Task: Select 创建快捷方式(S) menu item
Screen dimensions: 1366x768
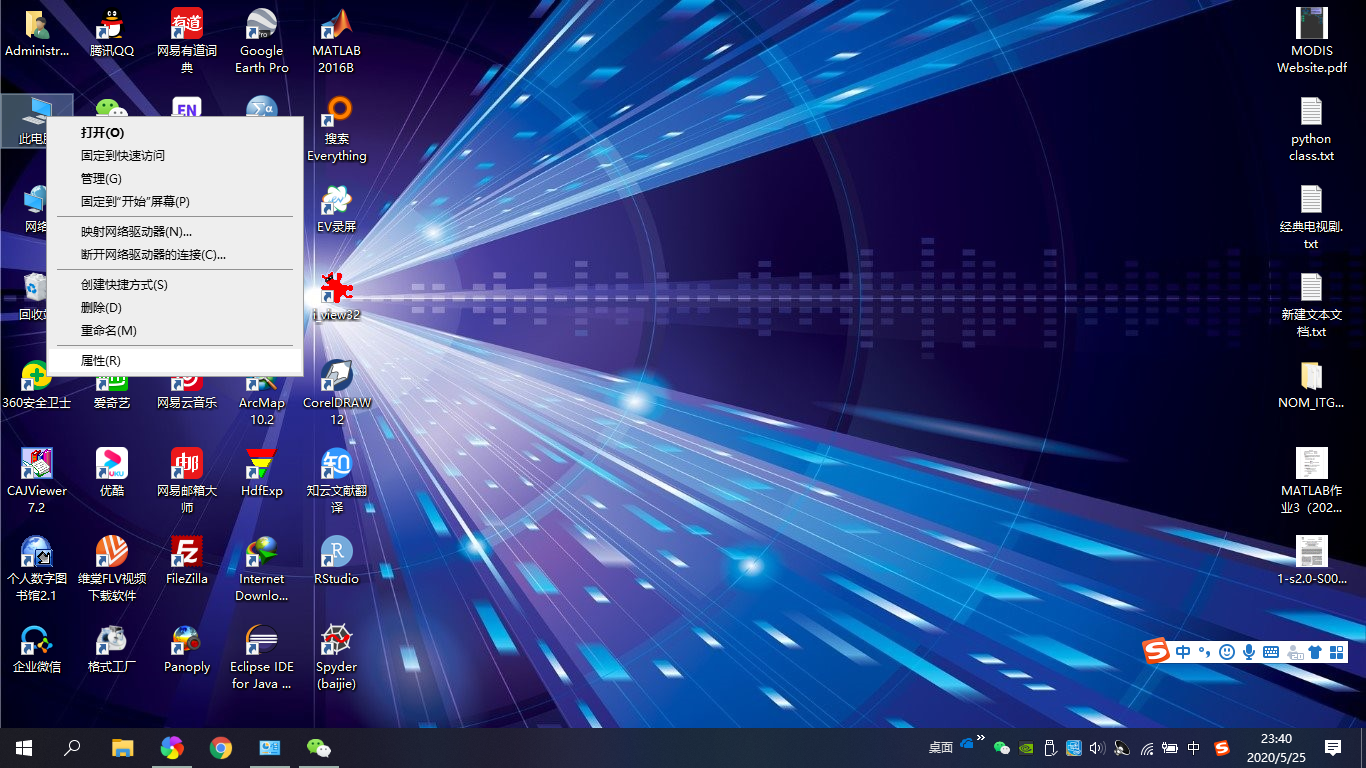Action: (175, 284)
